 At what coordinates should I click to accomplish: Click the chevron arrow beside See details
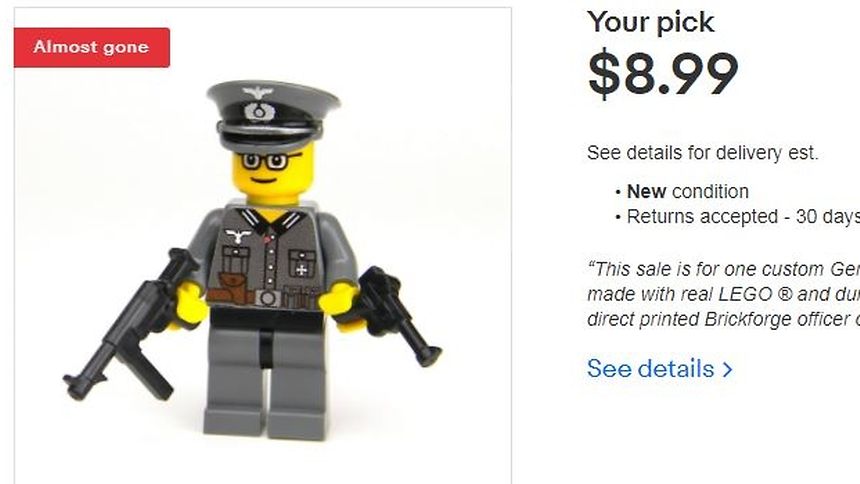pyautogui.click(x=727, y=369)
